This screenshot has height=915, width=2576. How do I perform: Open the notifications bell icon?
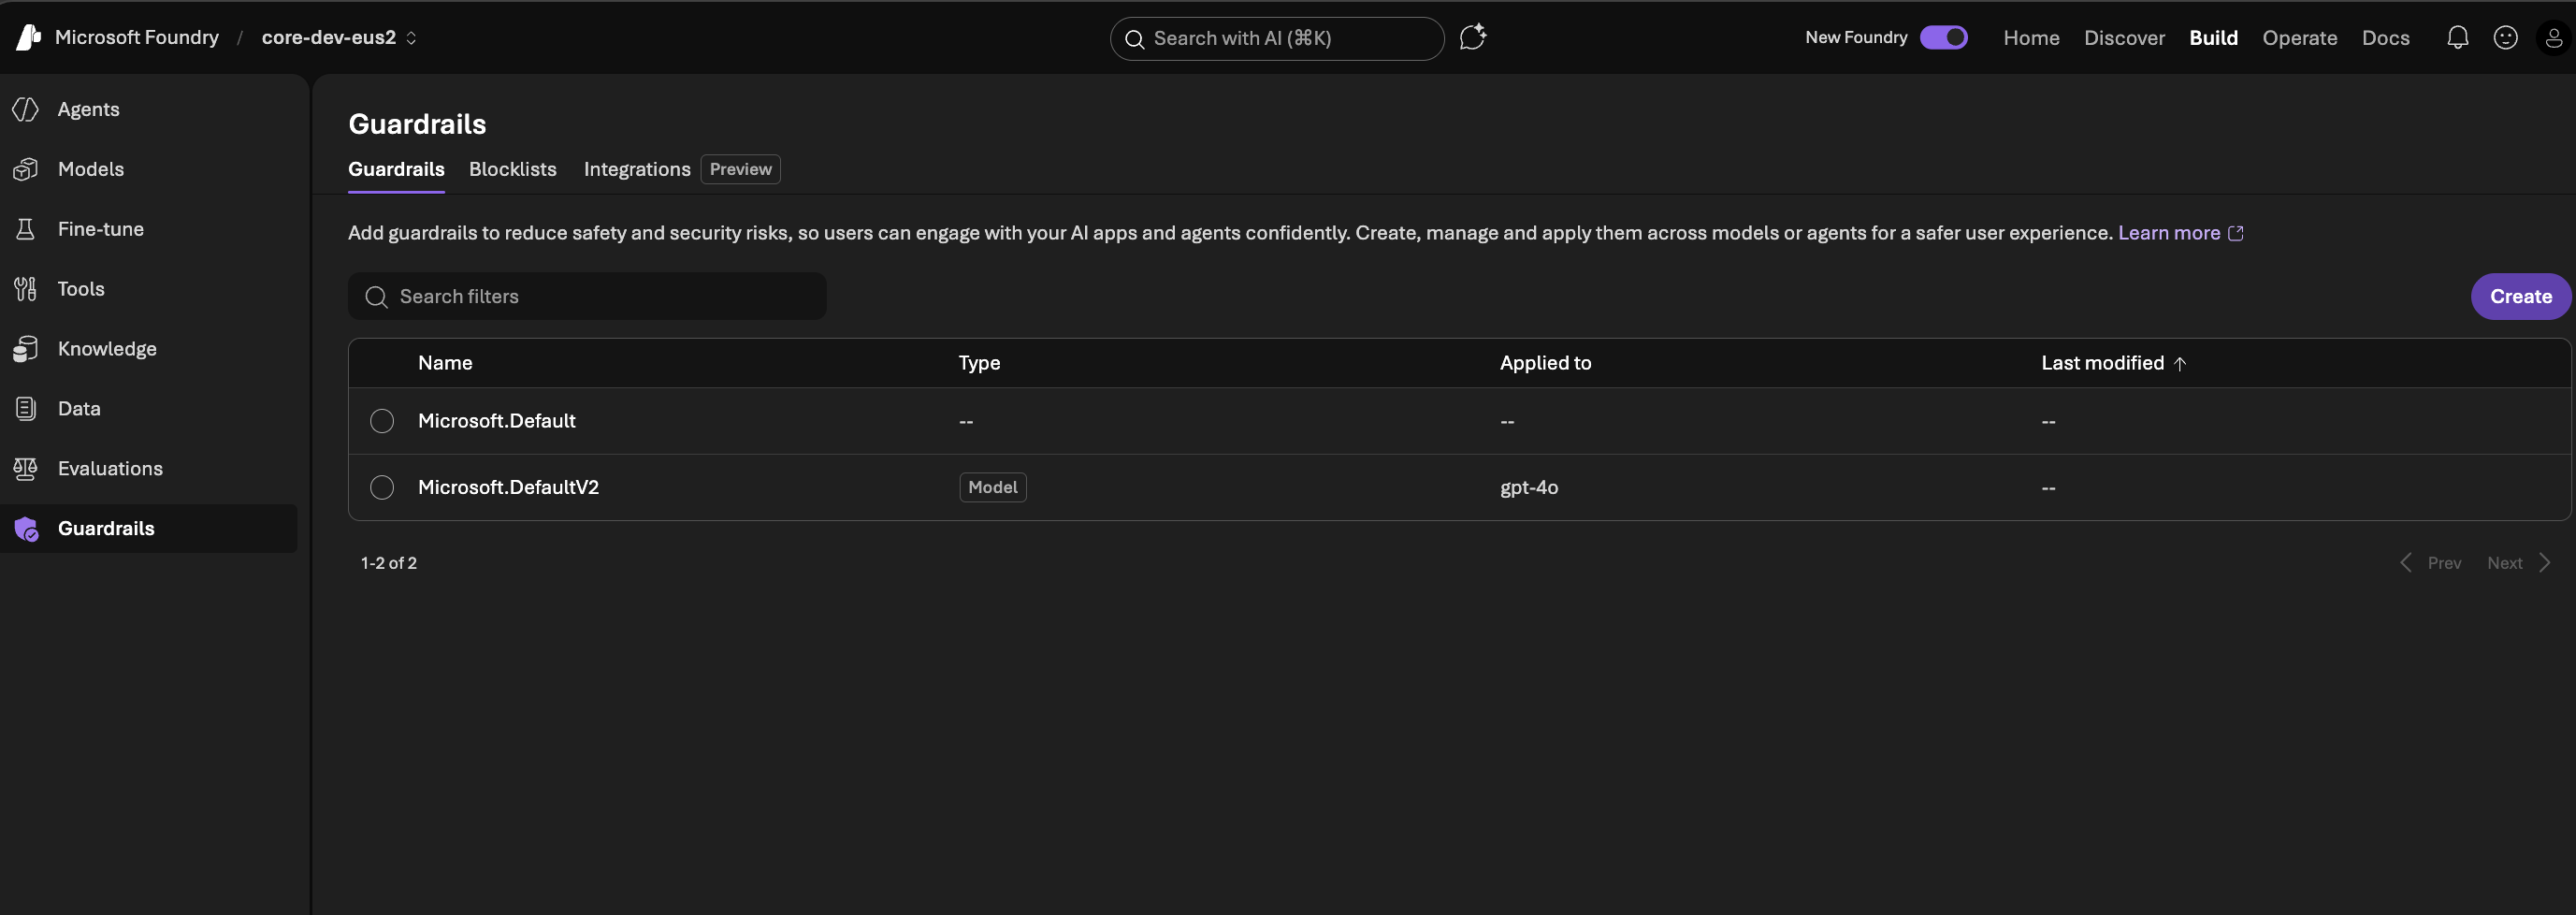(x=2457, y=37)
